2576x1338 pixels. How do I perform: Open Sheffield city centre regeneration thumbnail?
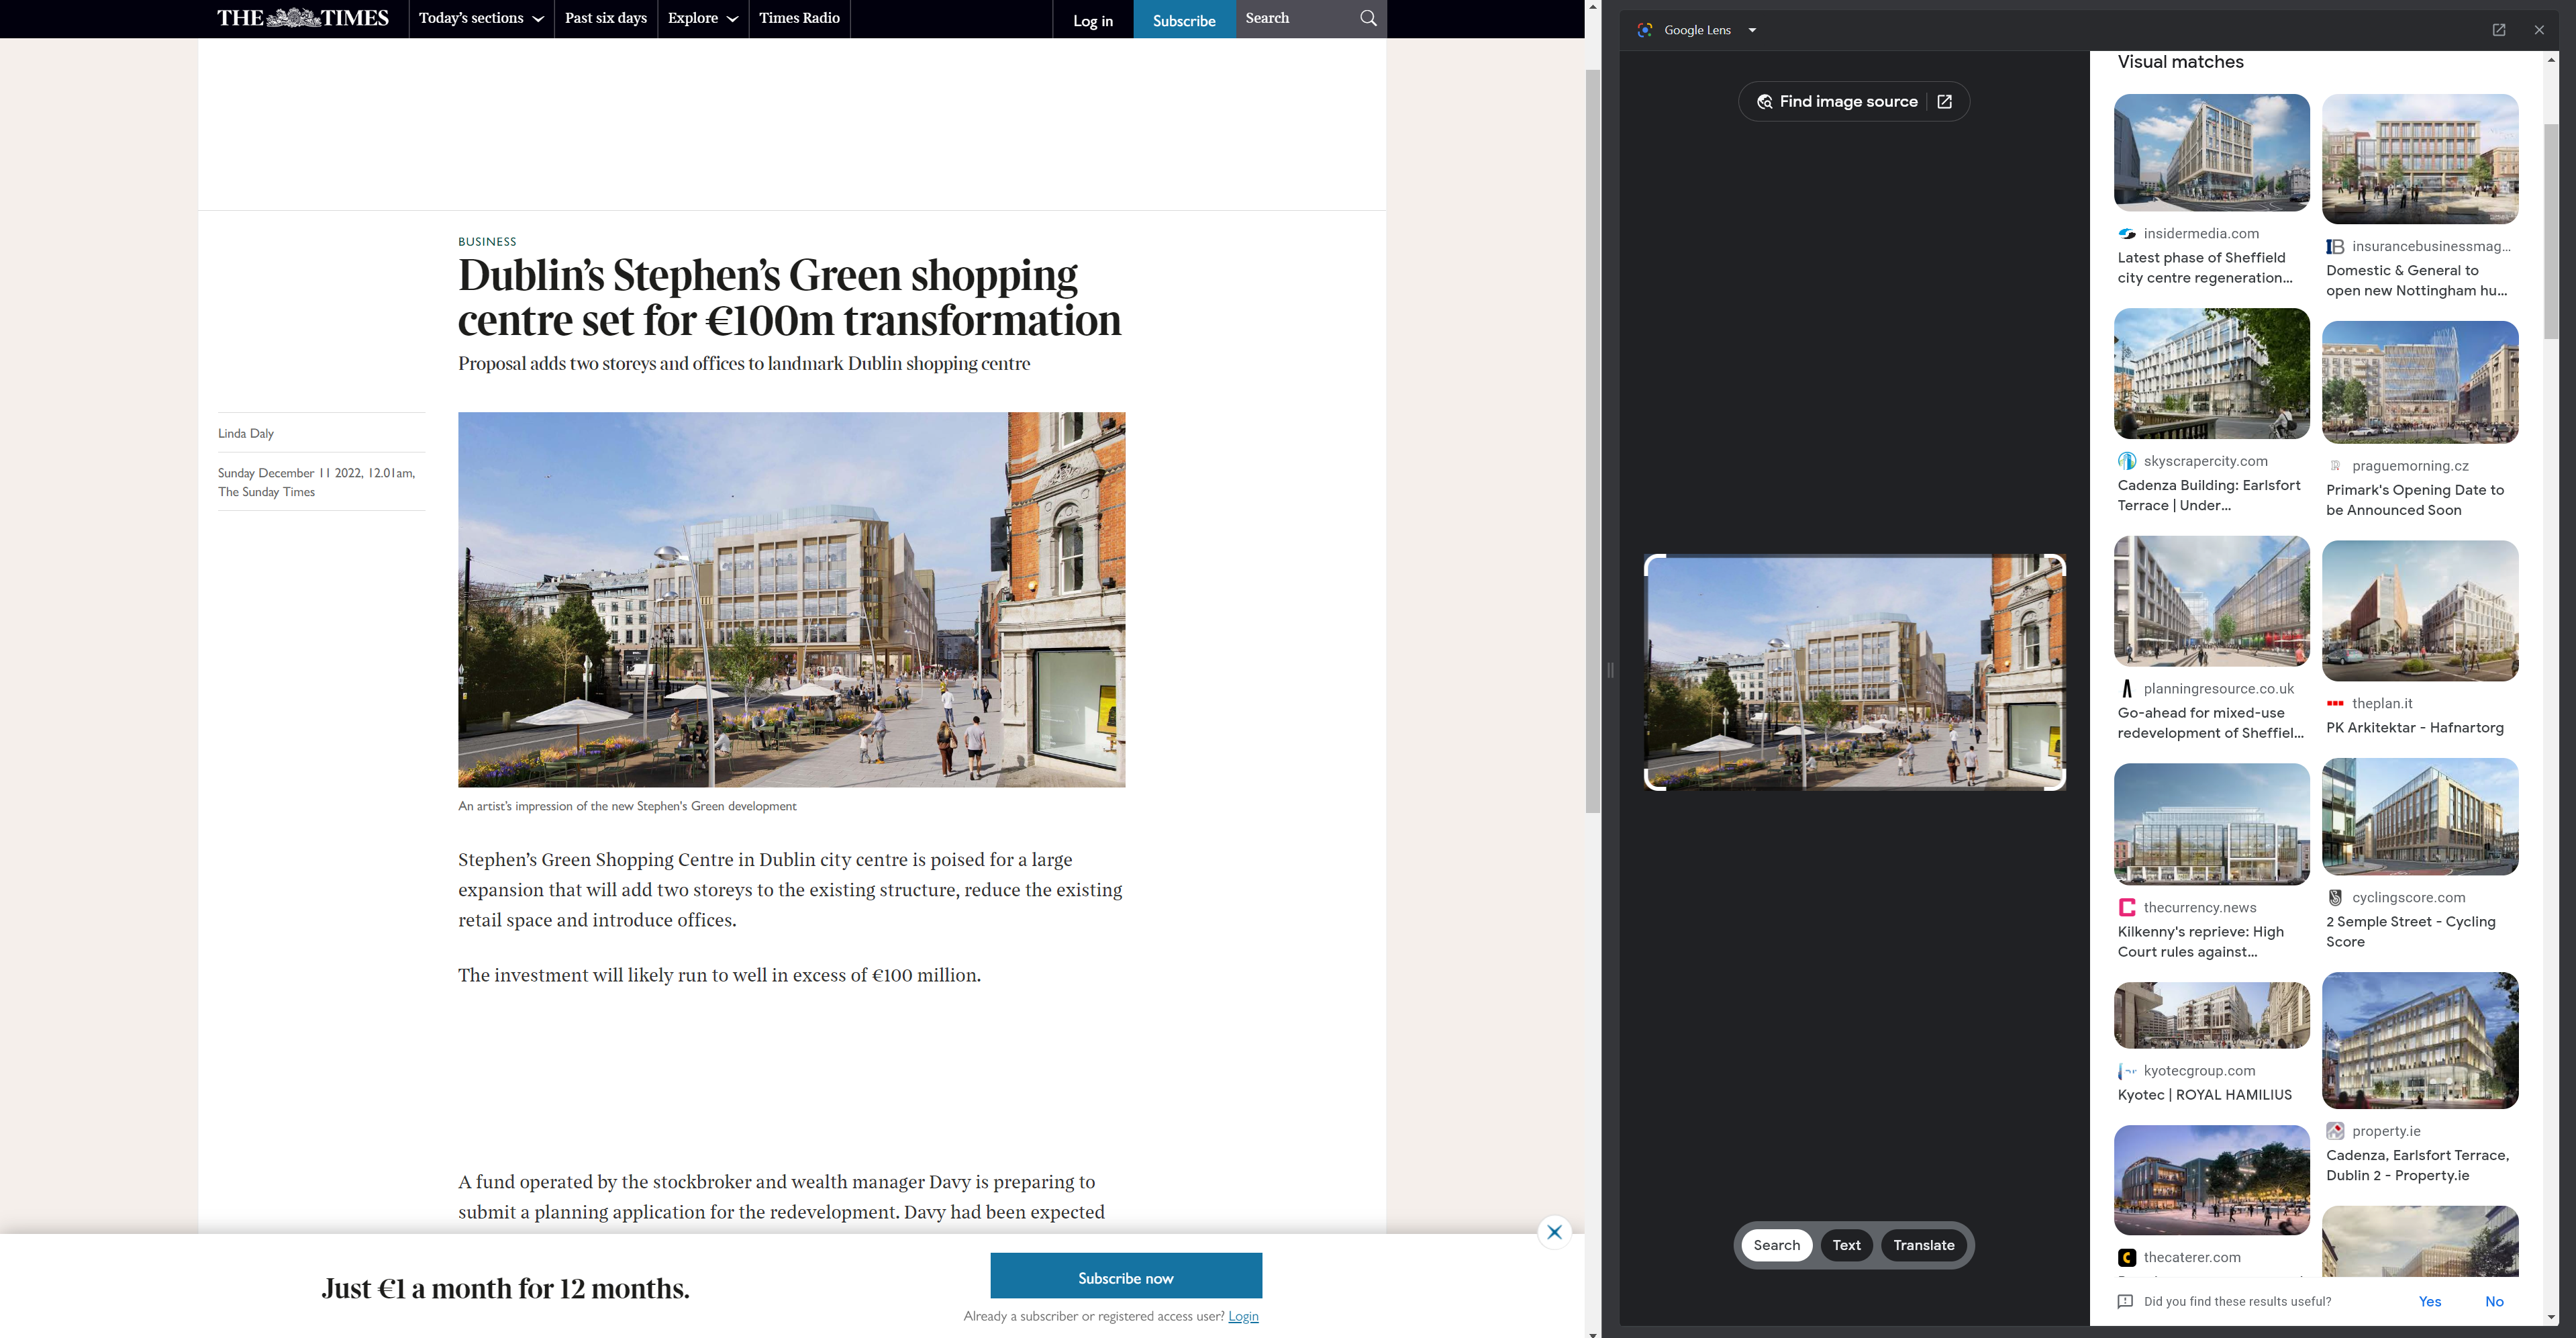click(x=2211, y=152)
